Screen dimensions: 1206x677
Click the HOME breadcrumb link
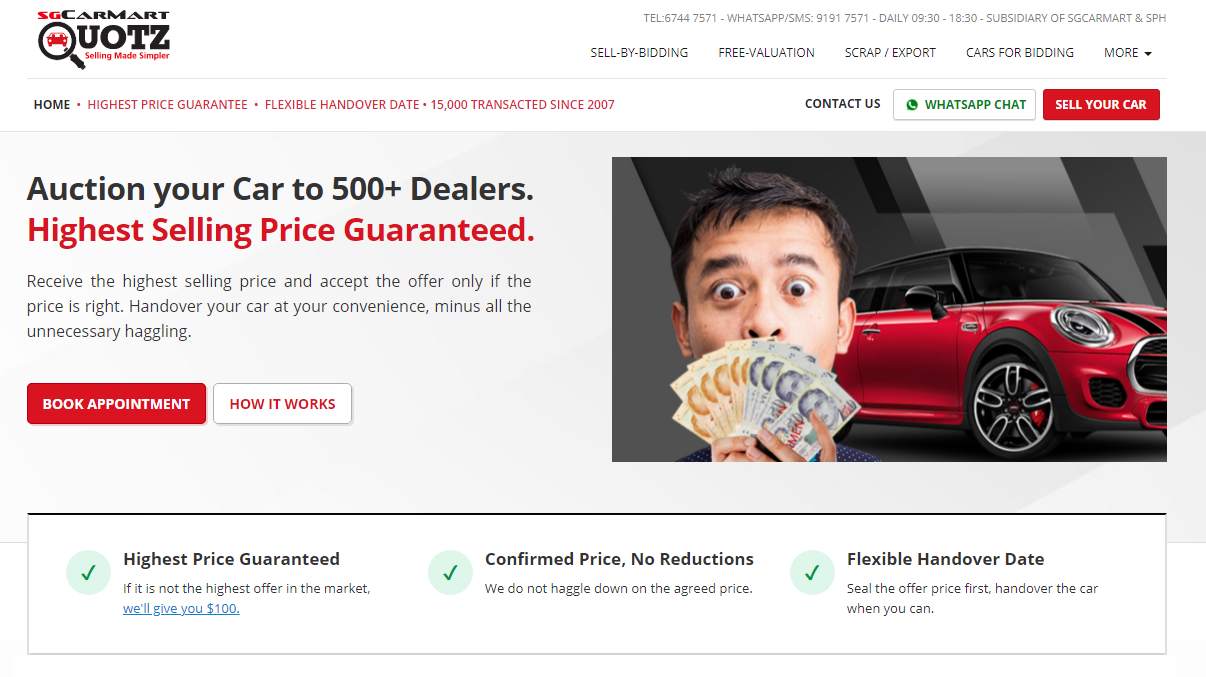point(52,105)
